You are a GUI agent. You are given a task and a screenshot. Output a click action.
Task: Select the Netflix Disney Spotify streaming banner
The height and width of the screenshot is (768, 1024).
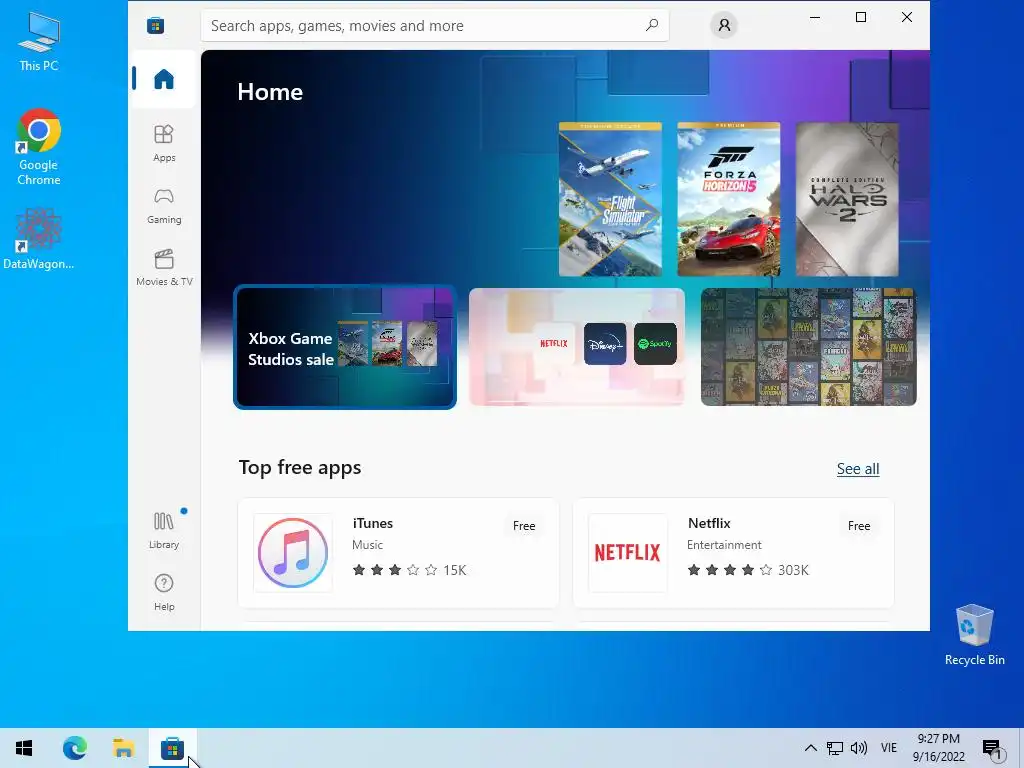tap(577, 347)
